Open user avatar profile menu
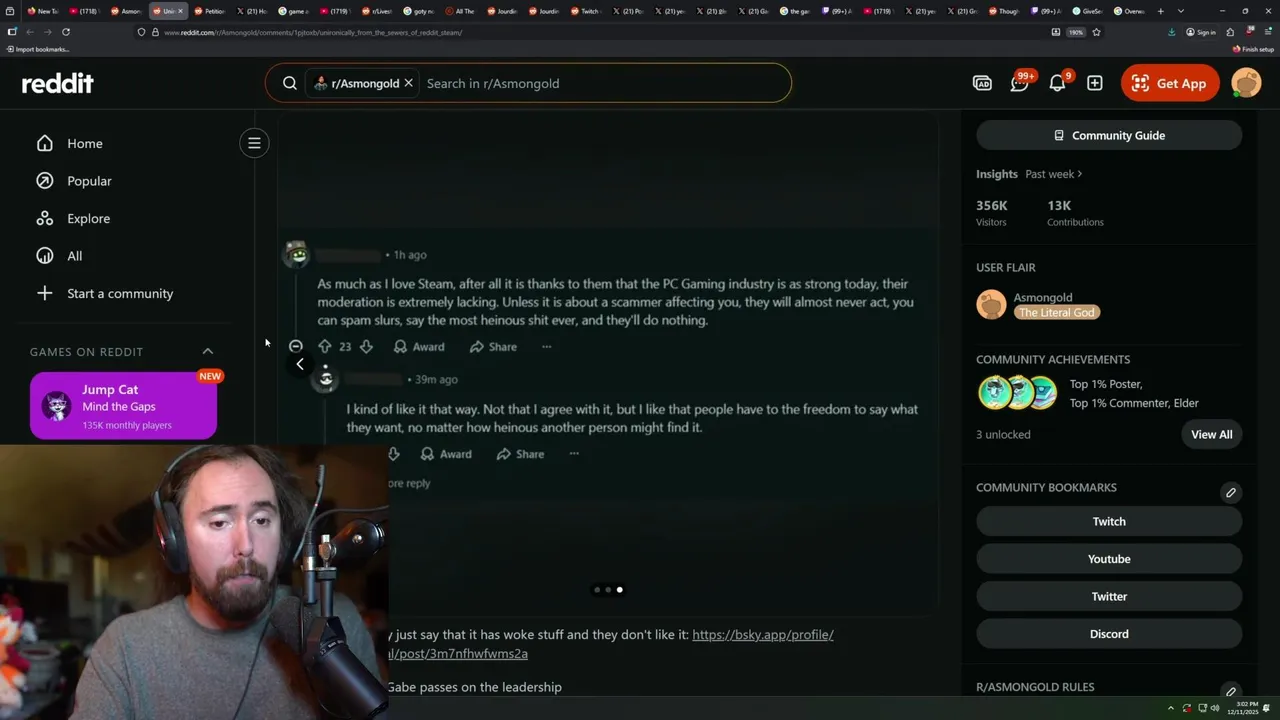This screenshot has height=720, width=1280. [x=1246, y=83]
